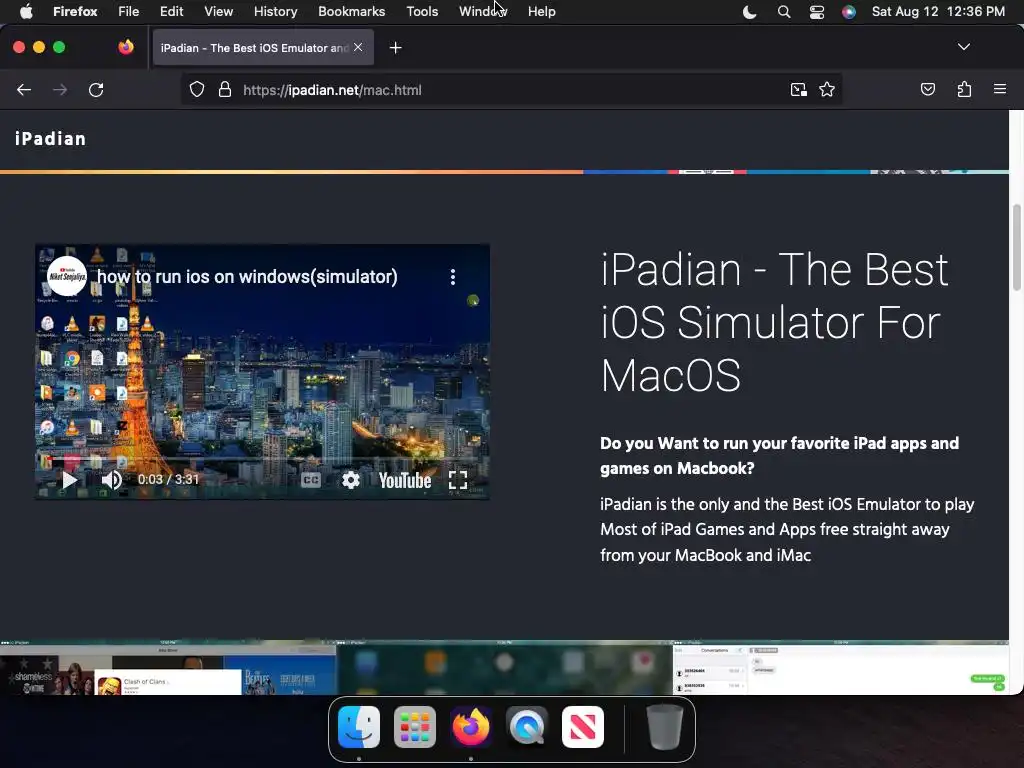
Task: Open the video settings gear
Action: (351, 481)
